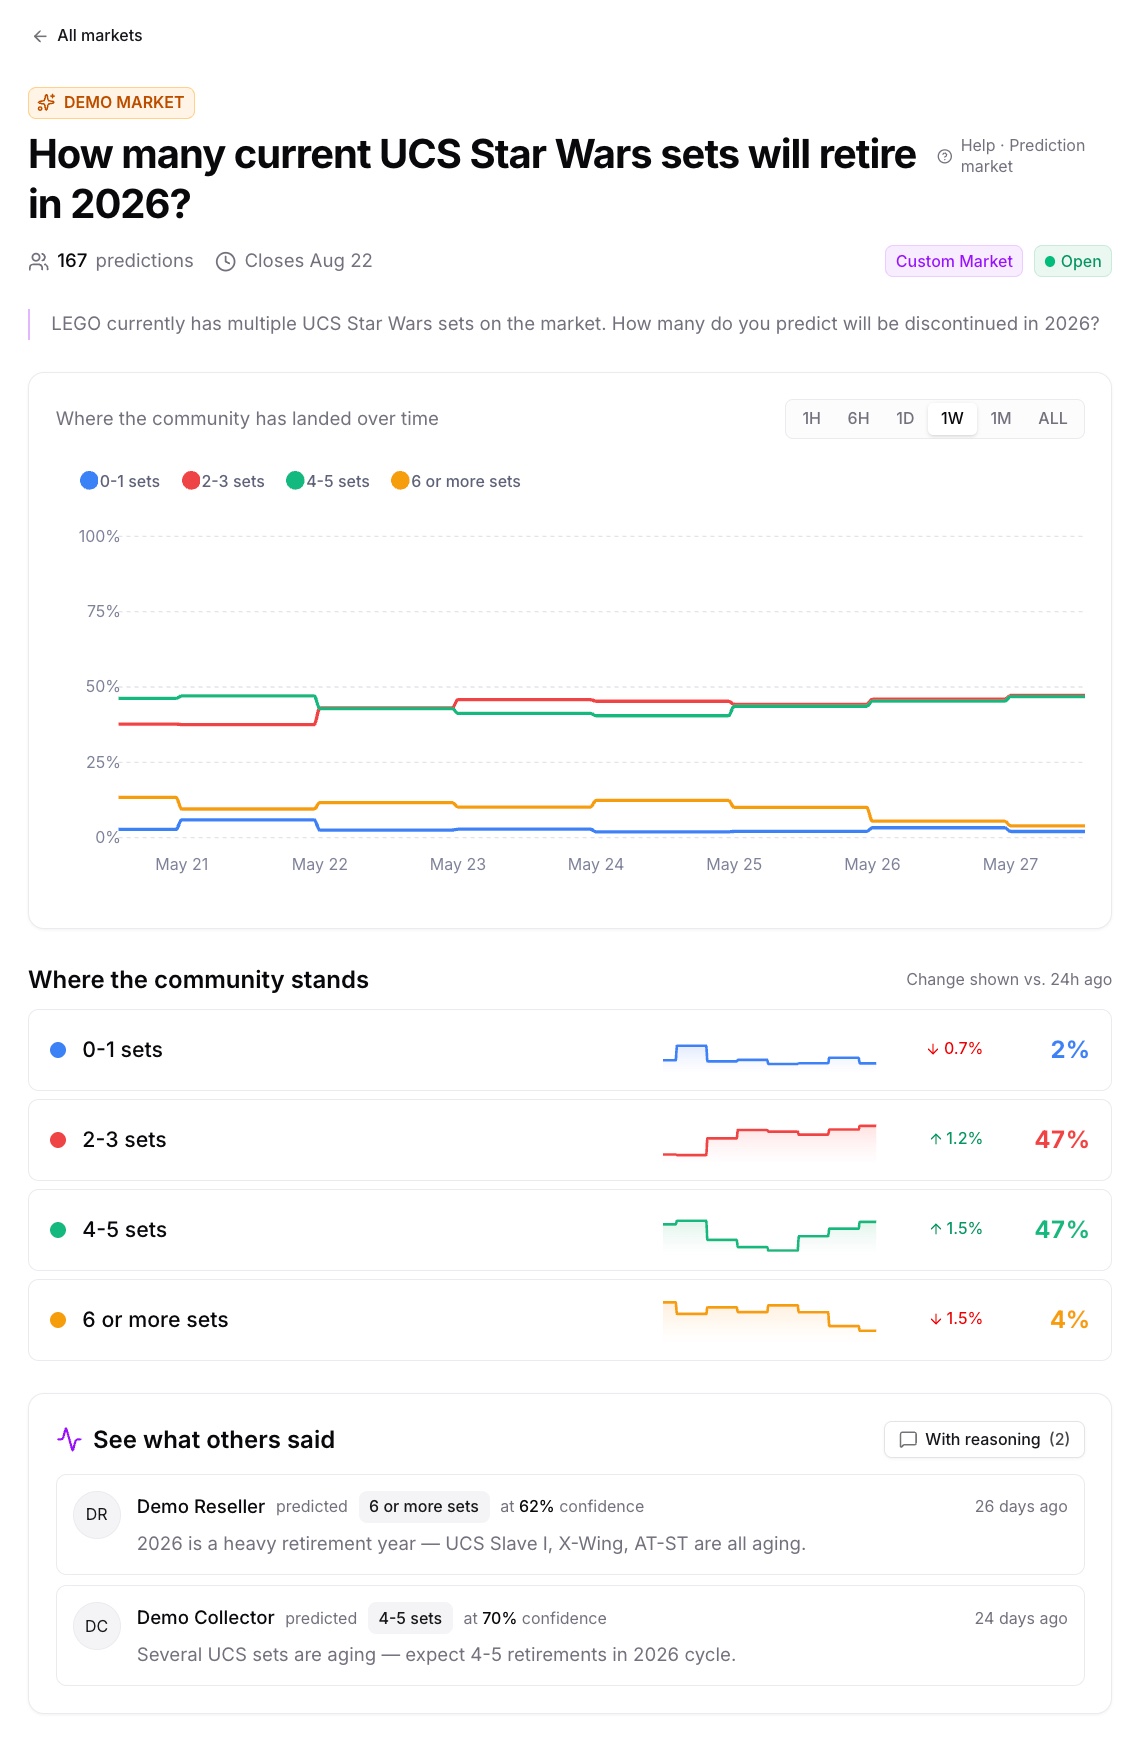Click the 4-5 sets prediction chip
This screenshot has height=1744, width=1138.
click(x=410, y=1619)
